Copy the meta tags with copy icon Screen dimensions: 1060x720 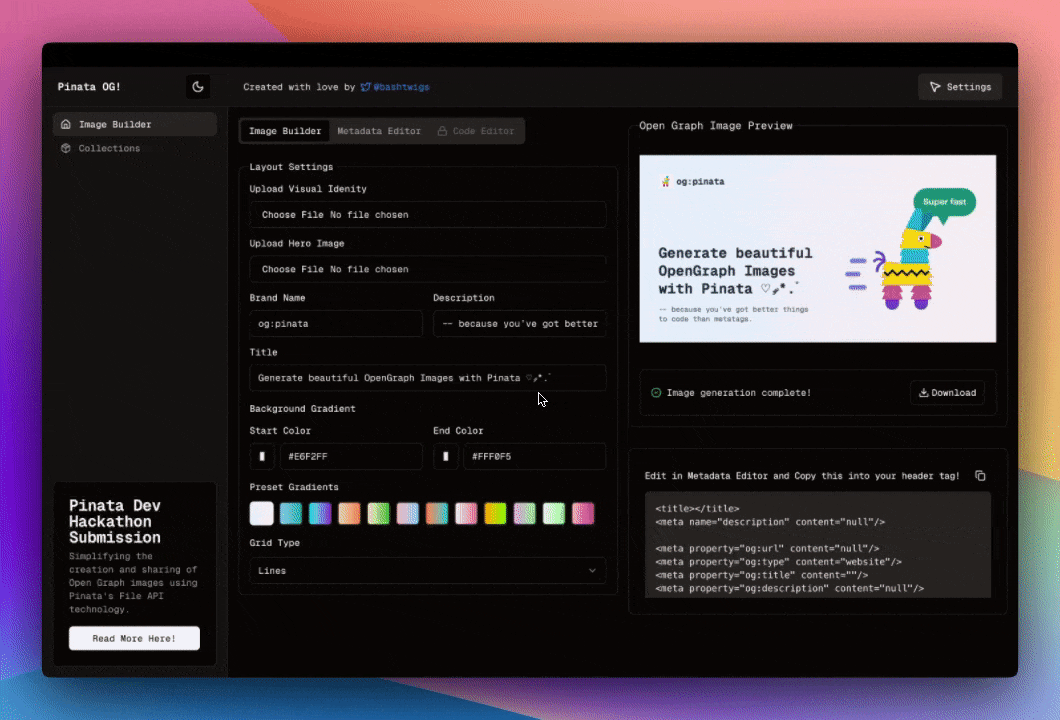point(980,476)
